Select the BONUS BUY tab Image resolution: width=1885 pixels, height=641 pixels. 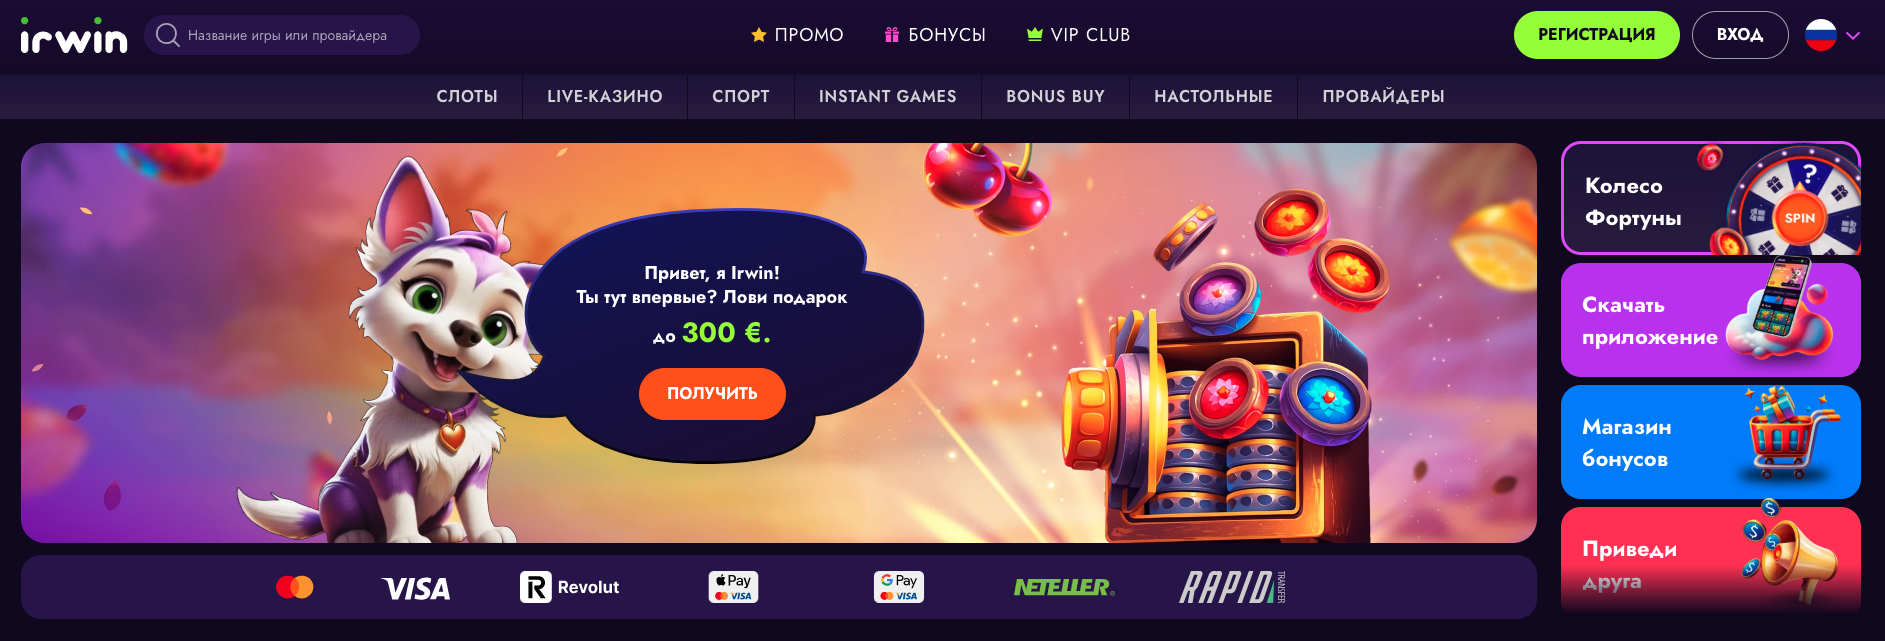click(1055, 96)
